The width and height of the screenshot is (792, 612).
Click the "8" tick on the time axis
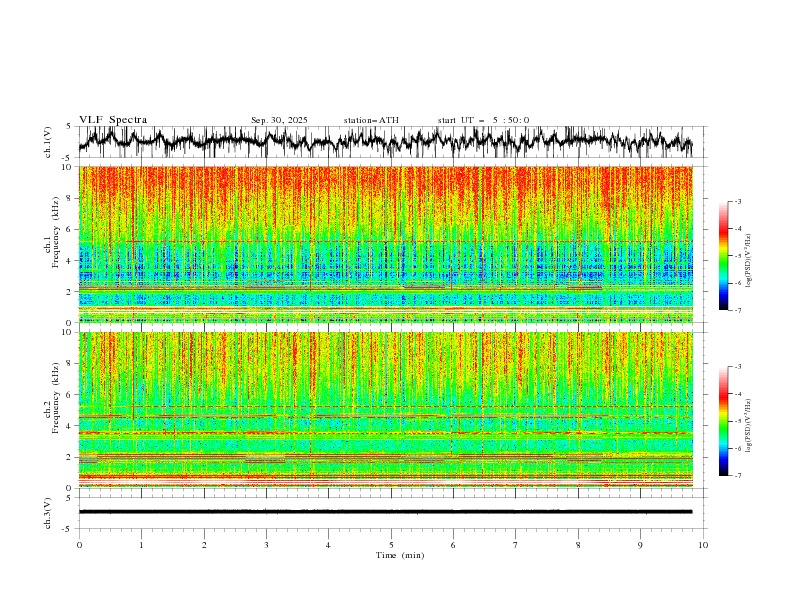click(x=578, y=545)
